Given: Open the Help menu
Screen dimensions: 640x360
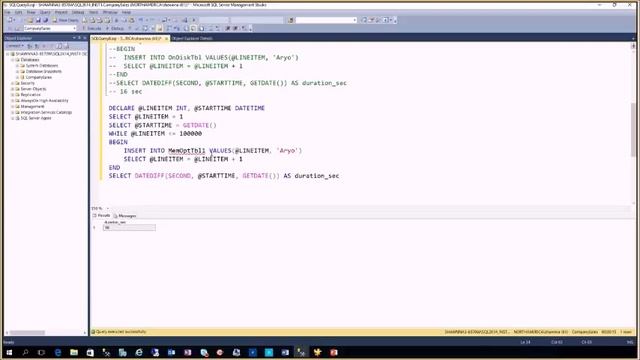Looking at the screenshot, I should pos(127,13).
